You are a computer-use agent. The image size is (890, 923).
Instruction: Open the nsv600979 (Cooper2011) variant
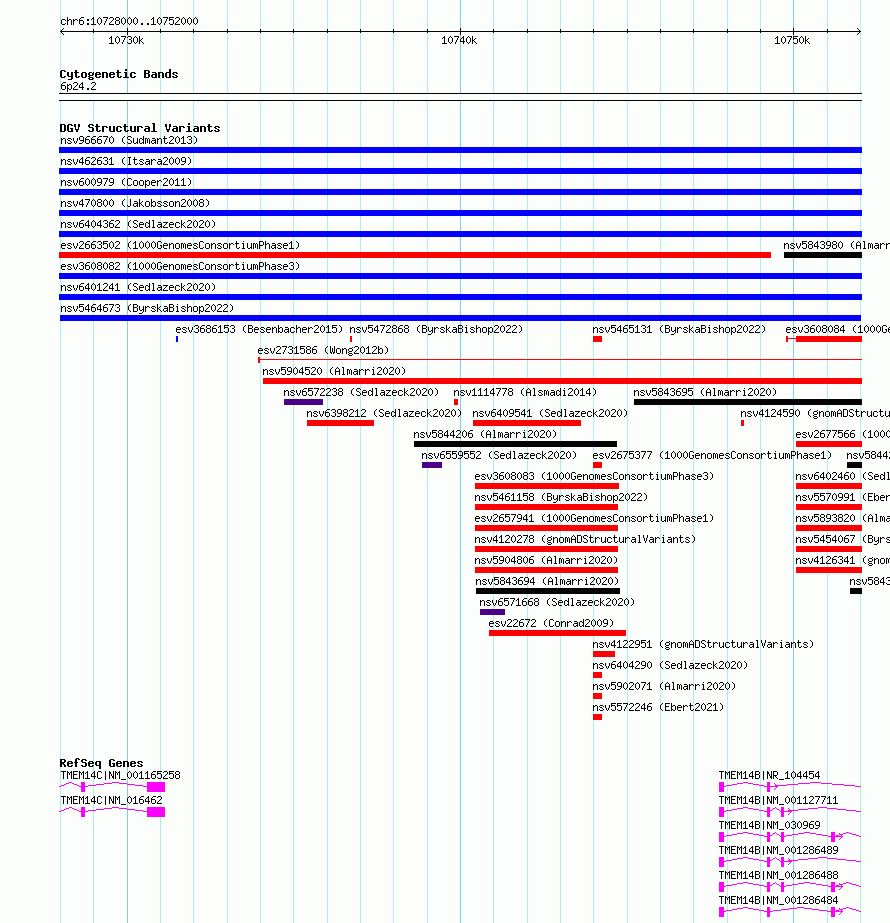(126, 182)
